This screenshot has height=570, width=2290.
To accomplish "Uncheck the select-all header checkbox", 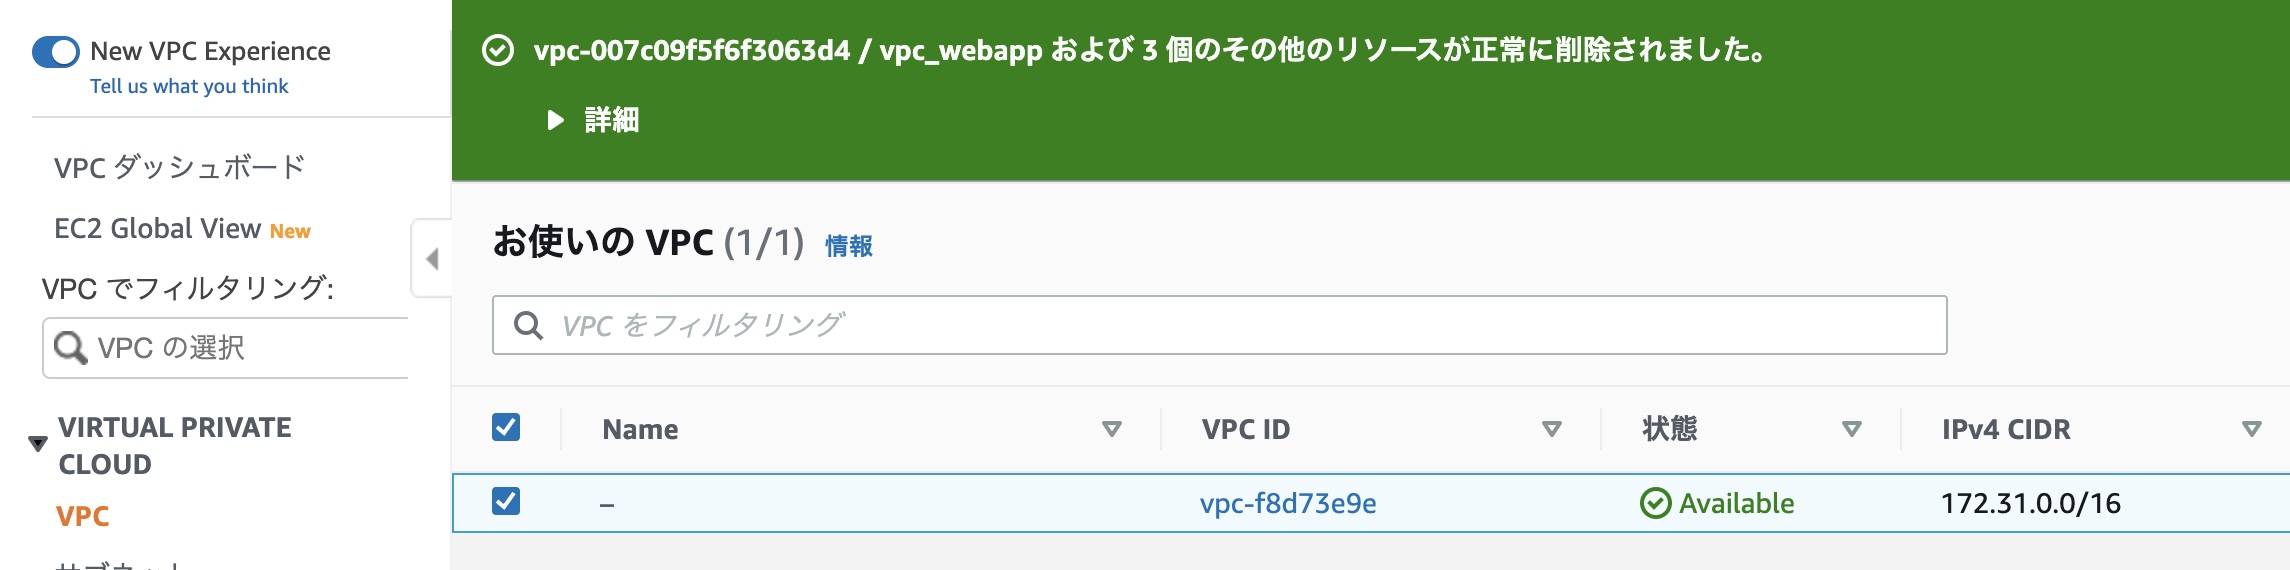I will pyautogui.click(x=506, y=427).
